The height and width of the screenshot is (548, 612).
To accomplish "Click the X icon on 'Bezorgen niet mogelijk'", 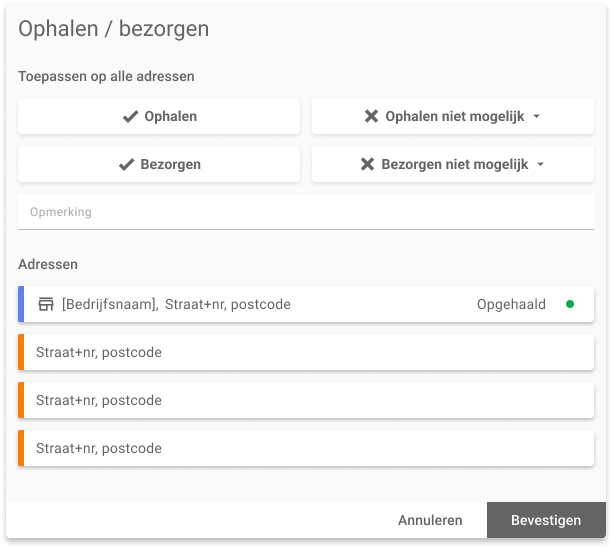I will 367,164.
